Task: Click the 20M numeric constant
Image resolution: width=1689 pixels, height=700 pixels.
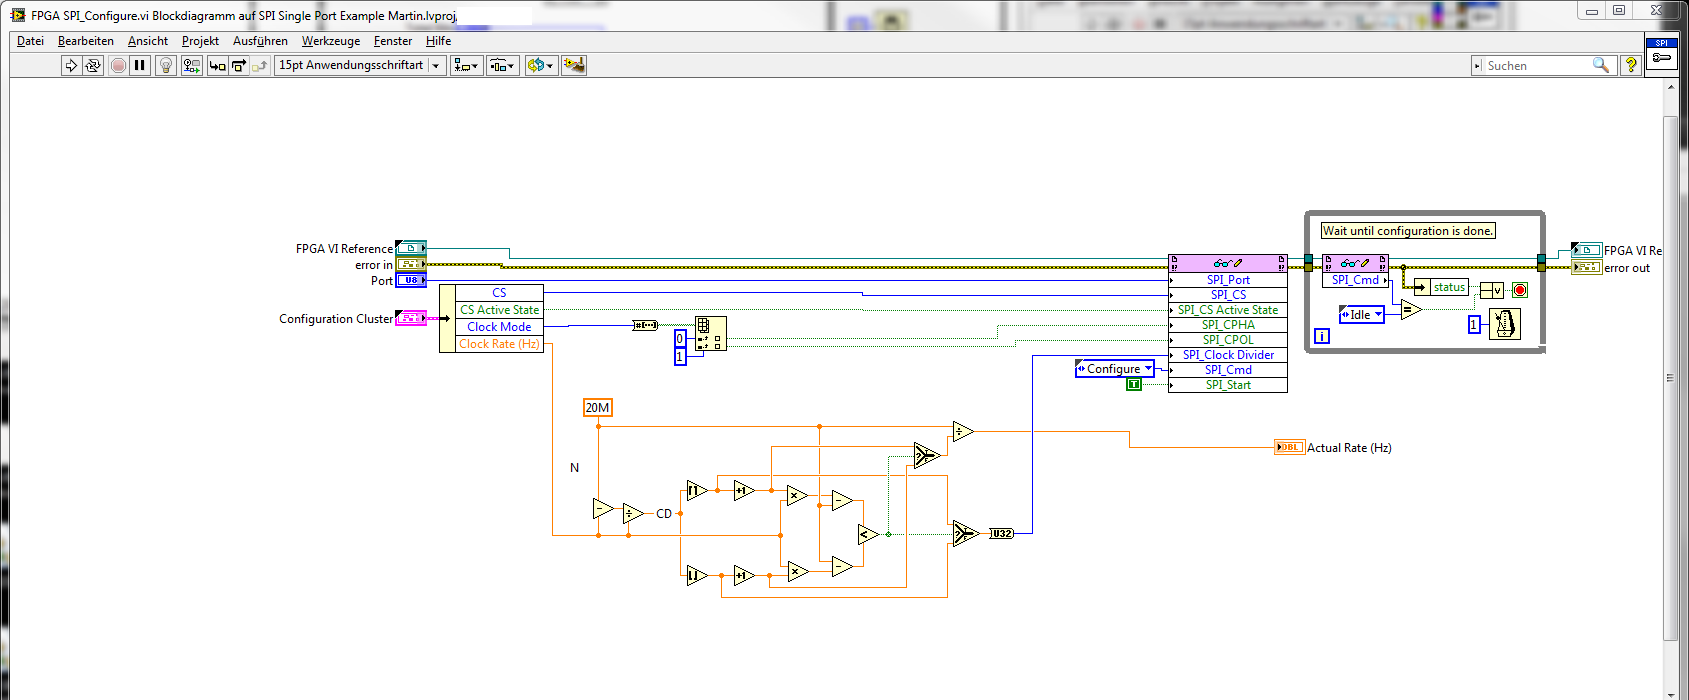Action: [597, 408]
